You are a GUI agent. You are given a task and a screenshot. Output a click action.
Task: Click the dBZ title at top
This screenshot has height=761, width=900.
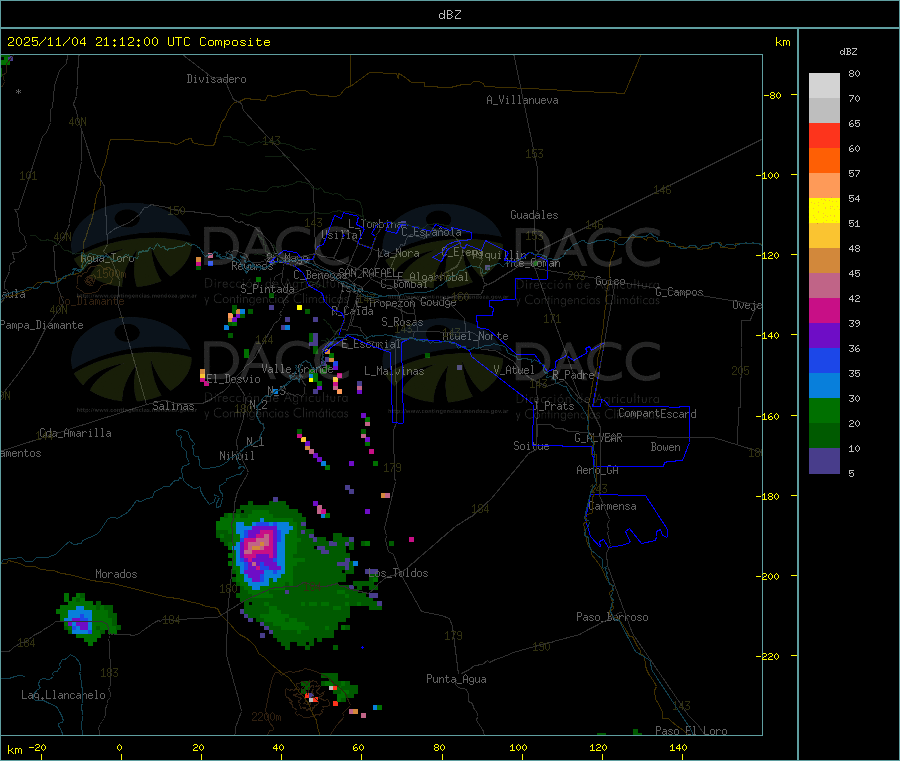point(449,15)
